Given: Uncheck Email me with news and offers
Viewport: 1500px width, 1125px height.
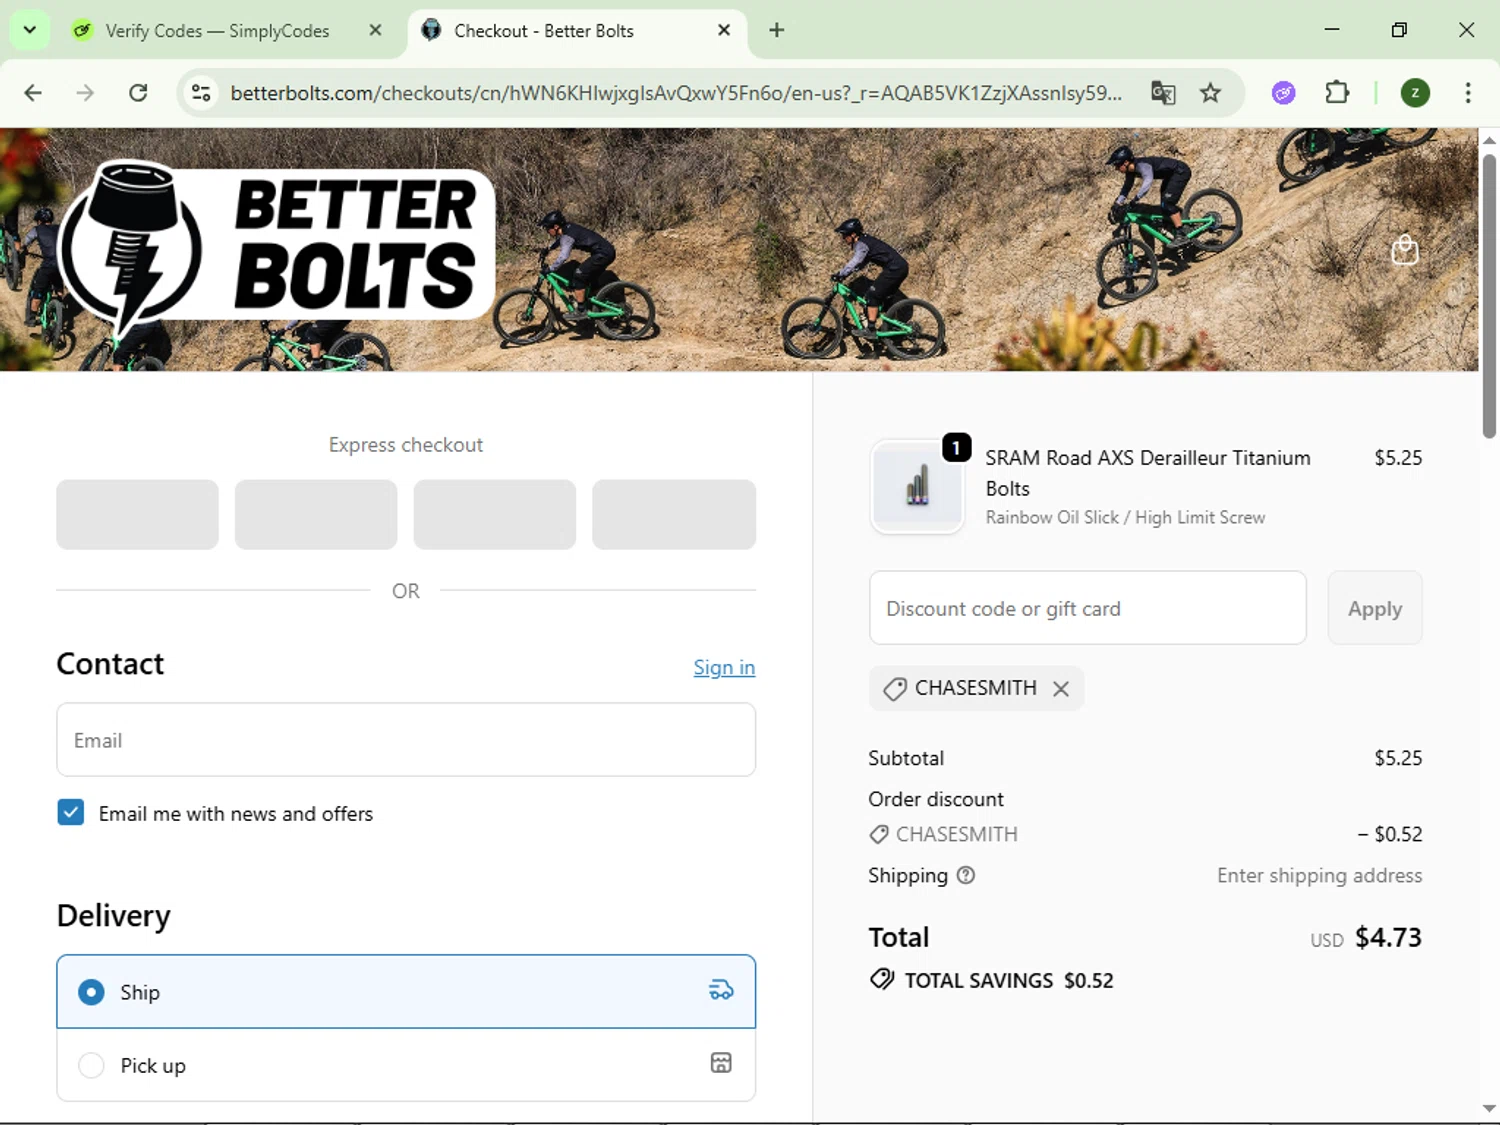Looking at the screenshot, I should coord(71,812).
